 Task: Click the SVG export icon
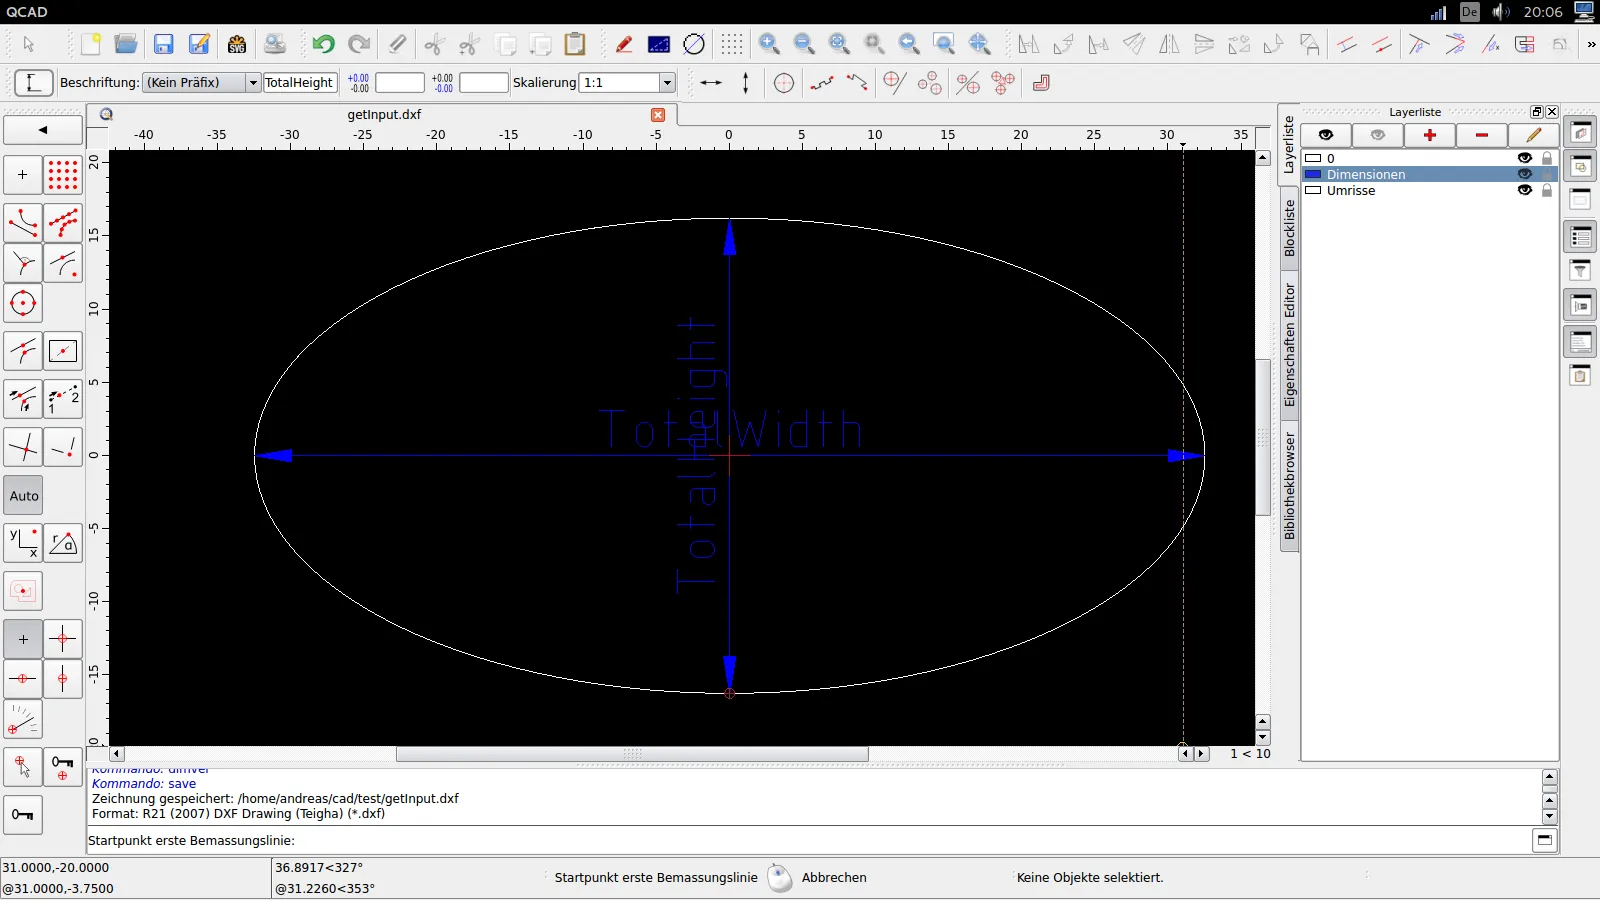(237, 44)
